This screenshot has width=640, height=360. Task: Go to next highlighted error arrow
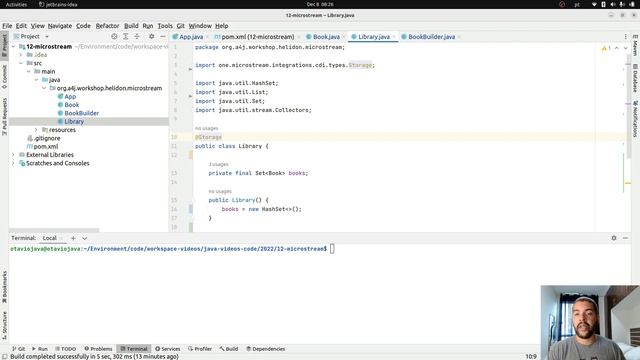(x=625, y=48)
